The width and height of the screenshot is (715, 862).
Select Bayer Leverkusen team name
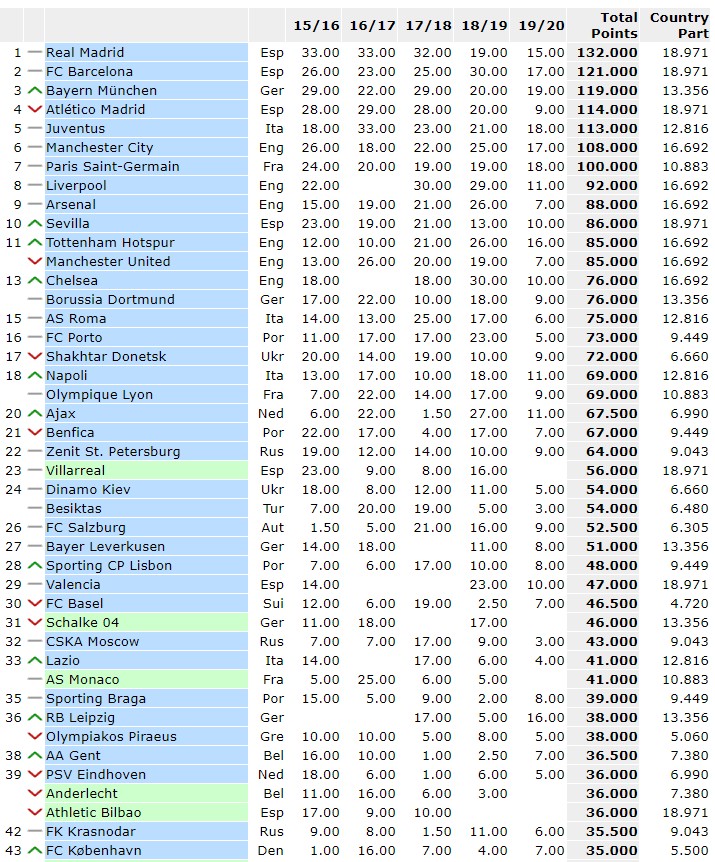pos(106,547)
